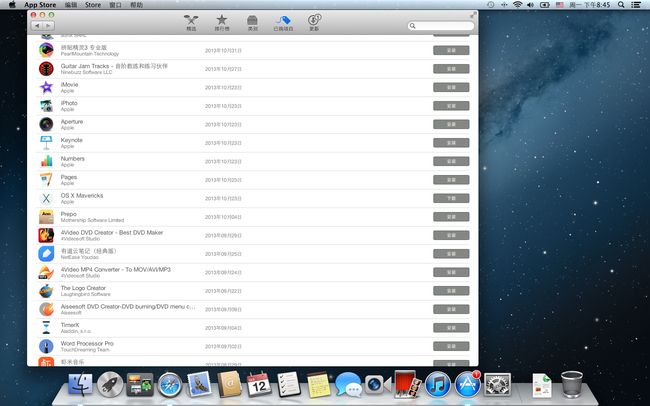The height and width of the screenshot is (406, 650).
Task: Click the iMovie app icon
Action: (x=46, y=87)
